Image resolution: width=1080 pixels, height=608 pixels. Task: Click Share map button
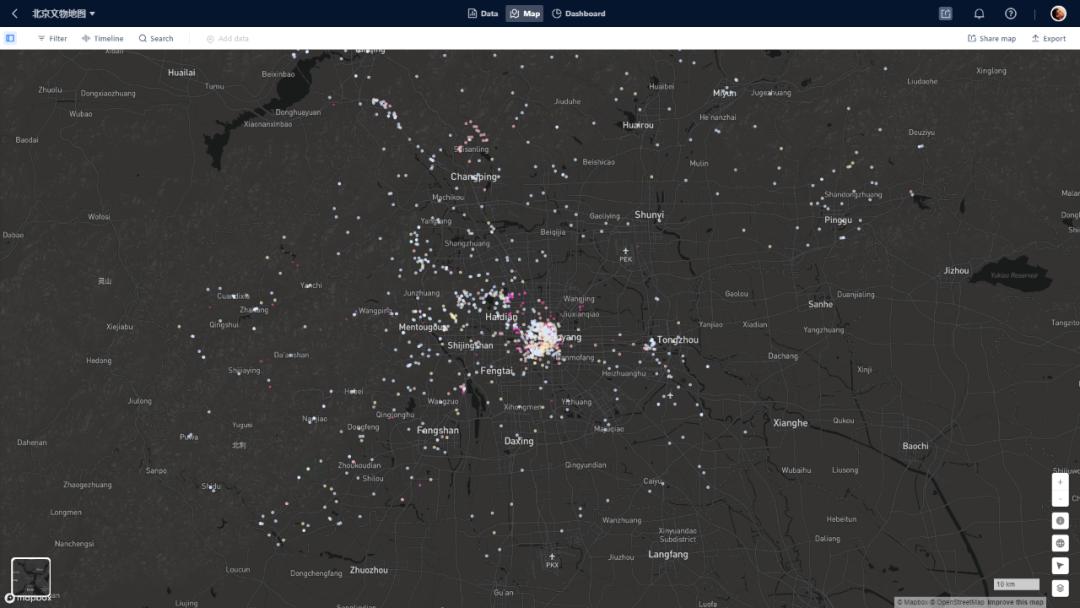point(992,39)
